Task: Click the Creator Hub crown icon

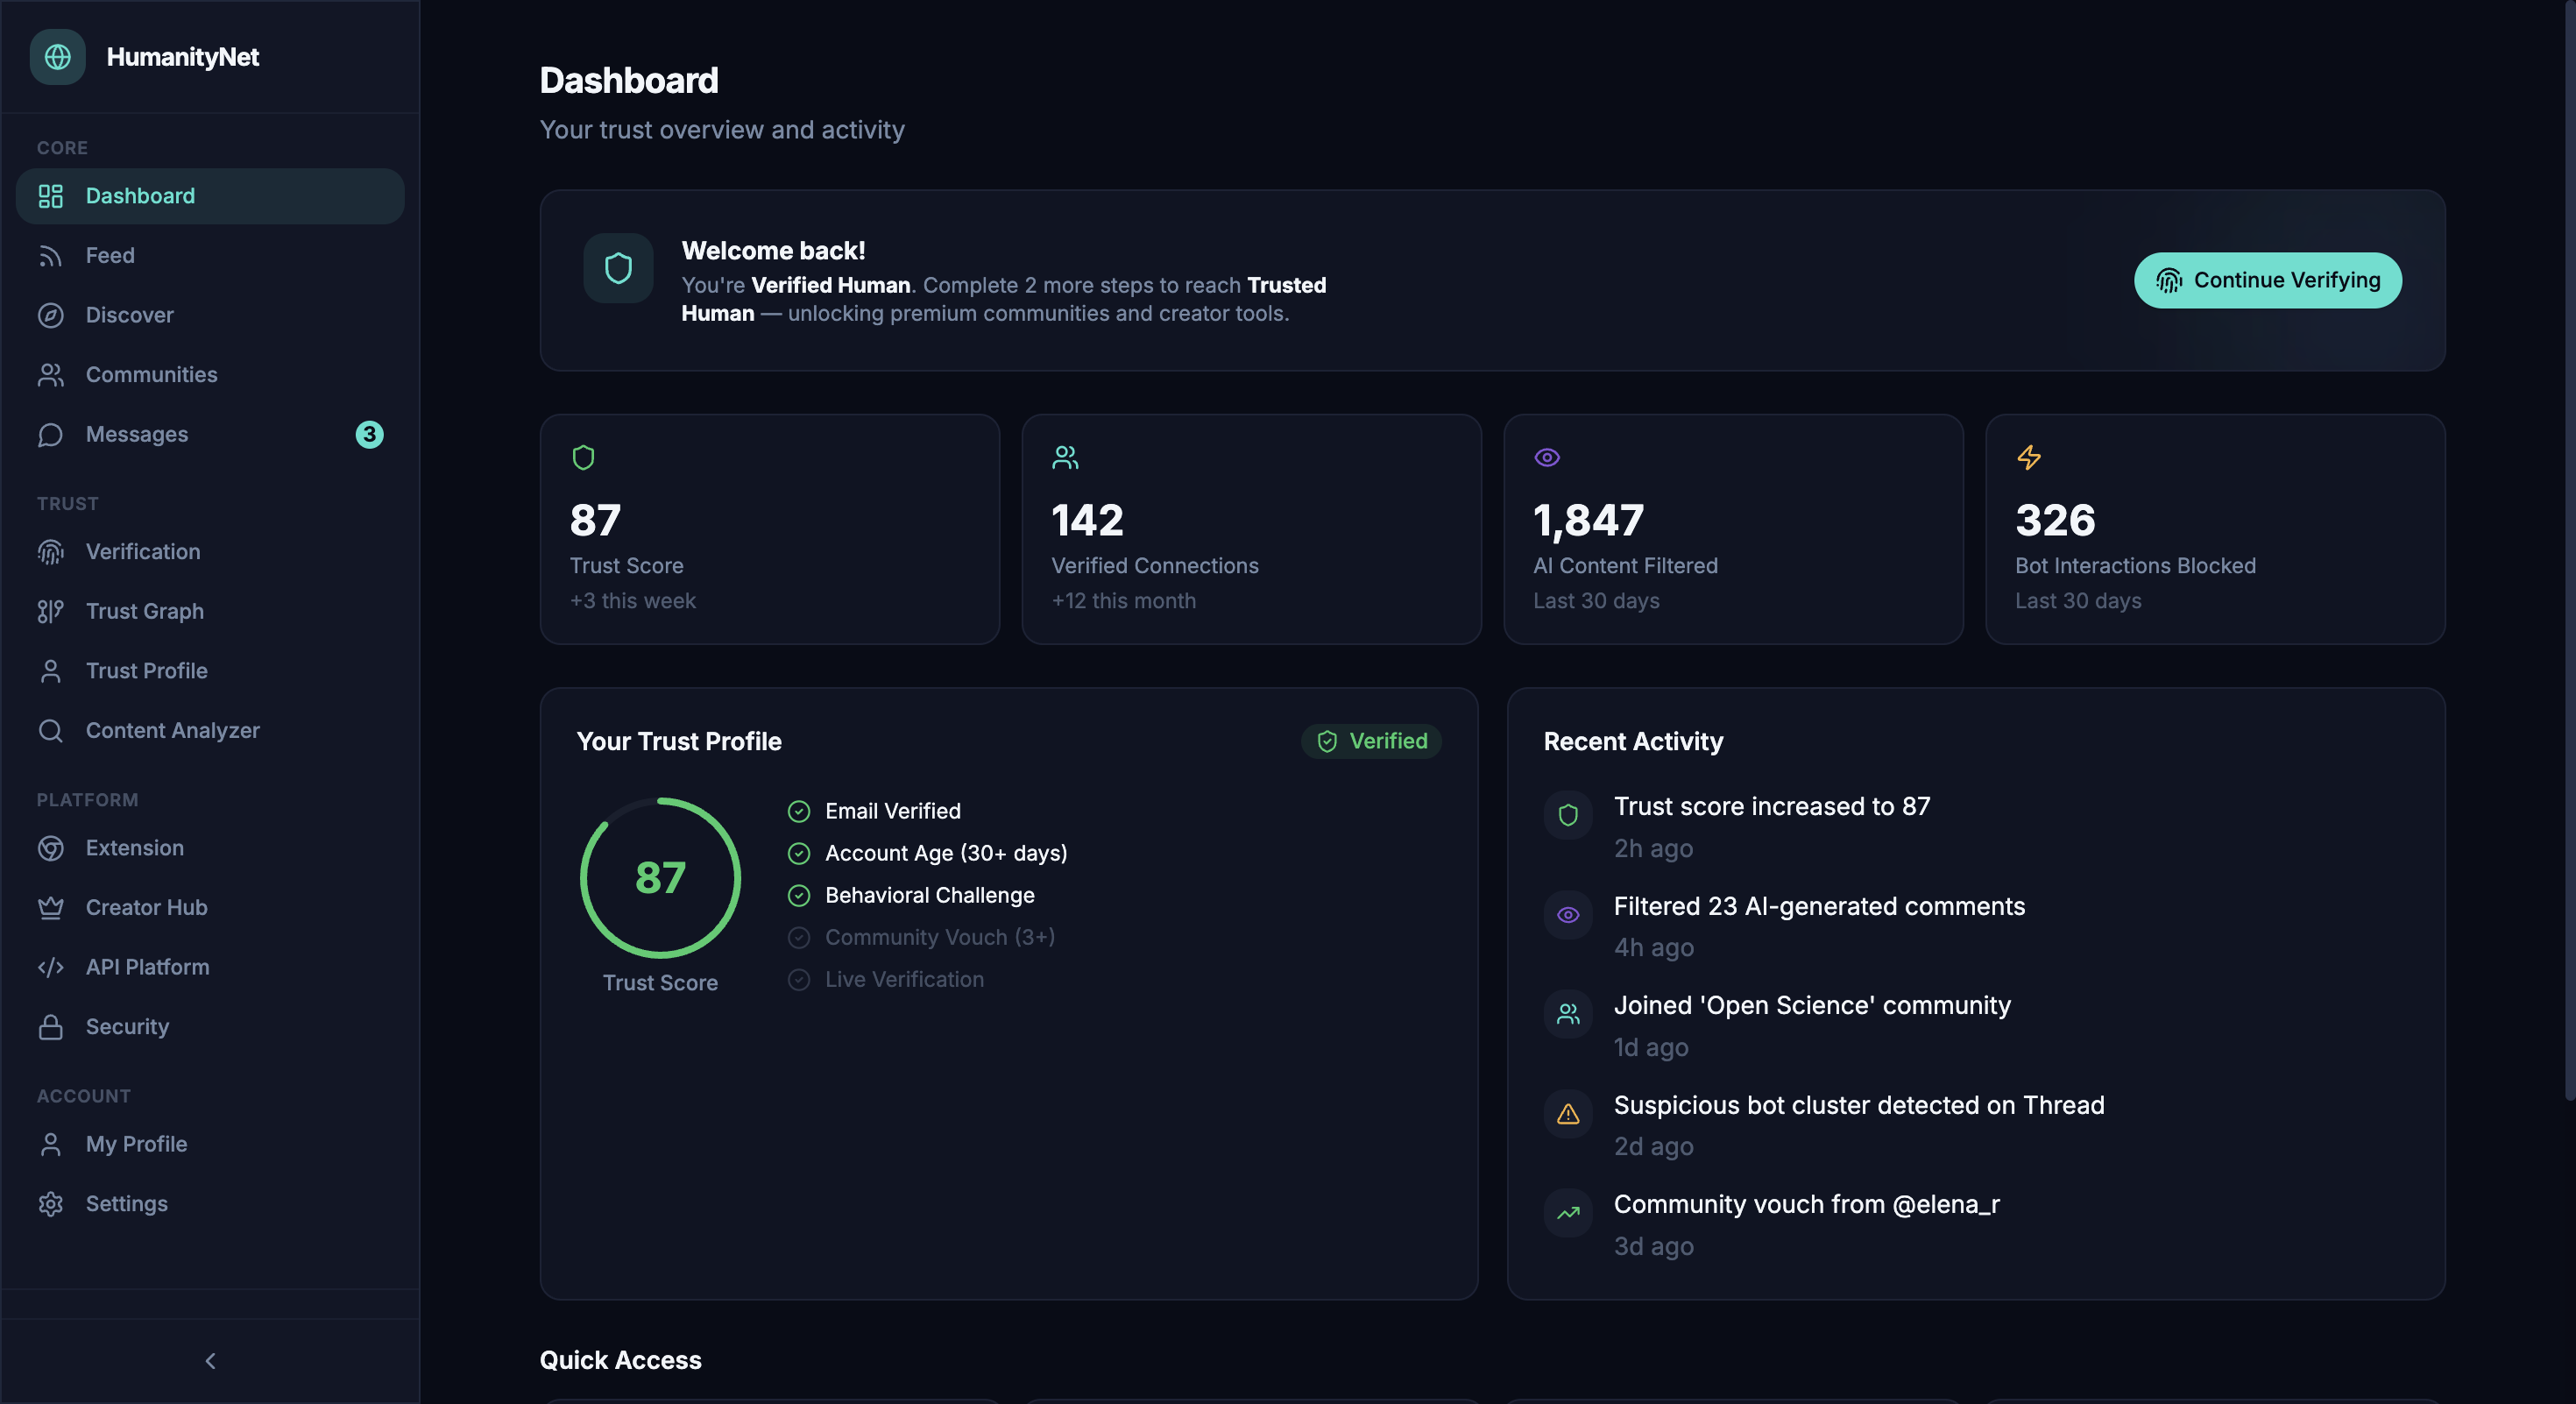Action: point(51,908)
